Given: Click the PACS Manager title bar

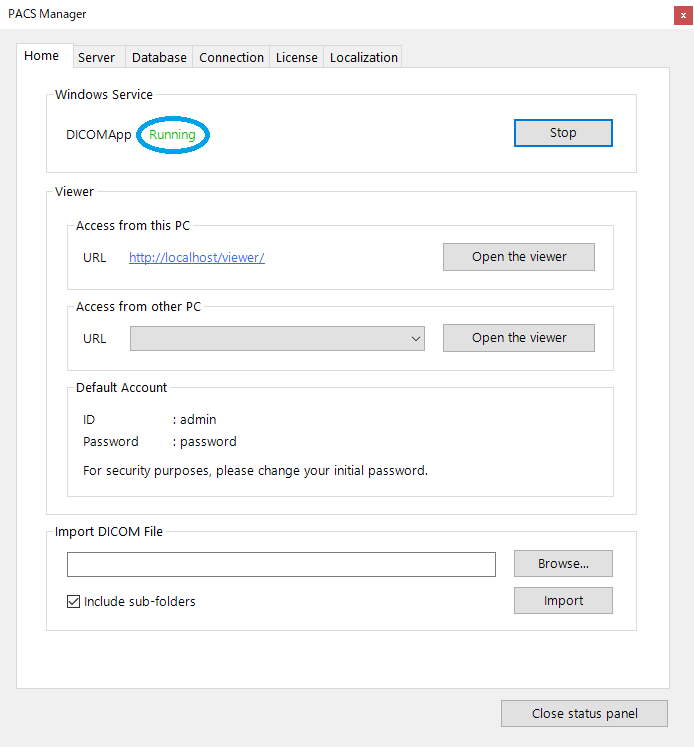Looking at the screenshot, I should (333, 14).
